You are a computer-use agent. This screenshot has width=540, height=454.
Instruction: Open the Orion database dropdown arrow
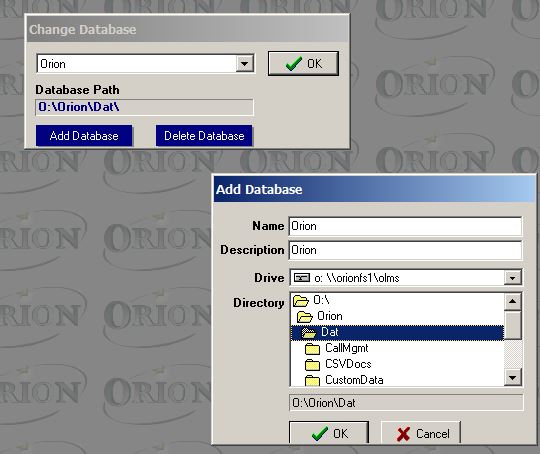[x=245, y=64]
